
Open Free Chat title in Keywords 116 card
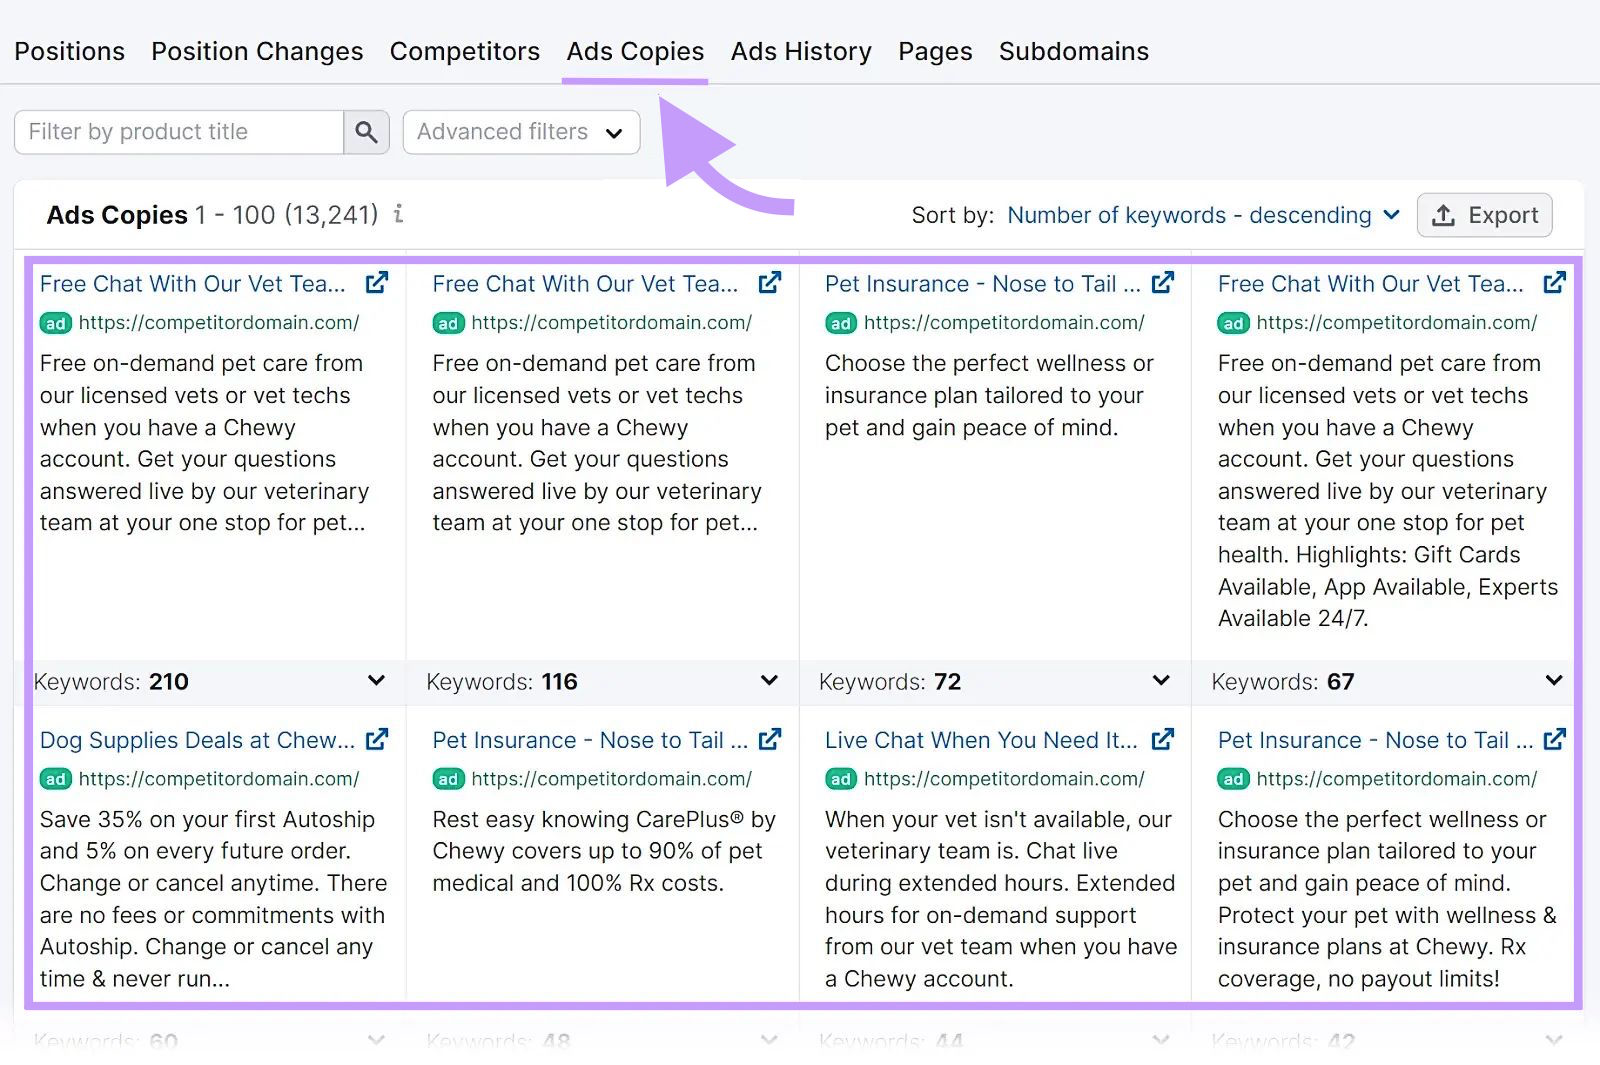tap(585, 284)
